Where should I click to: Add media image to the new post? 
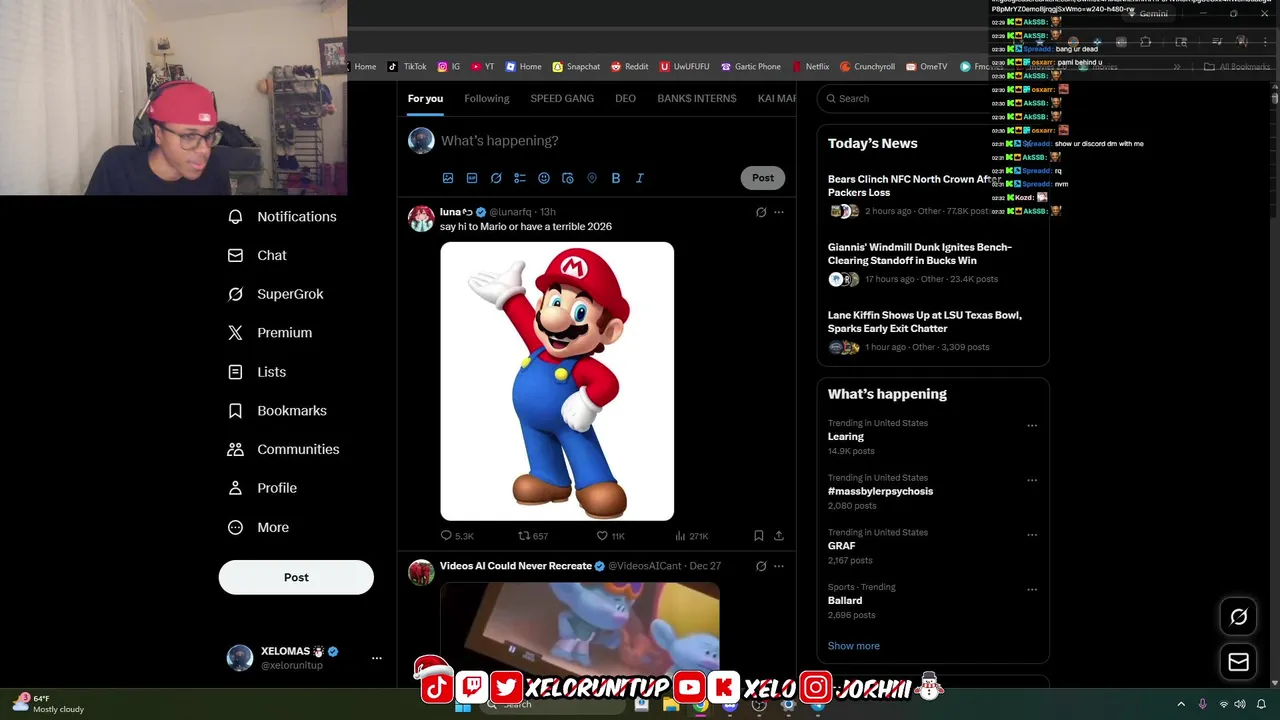448,178
